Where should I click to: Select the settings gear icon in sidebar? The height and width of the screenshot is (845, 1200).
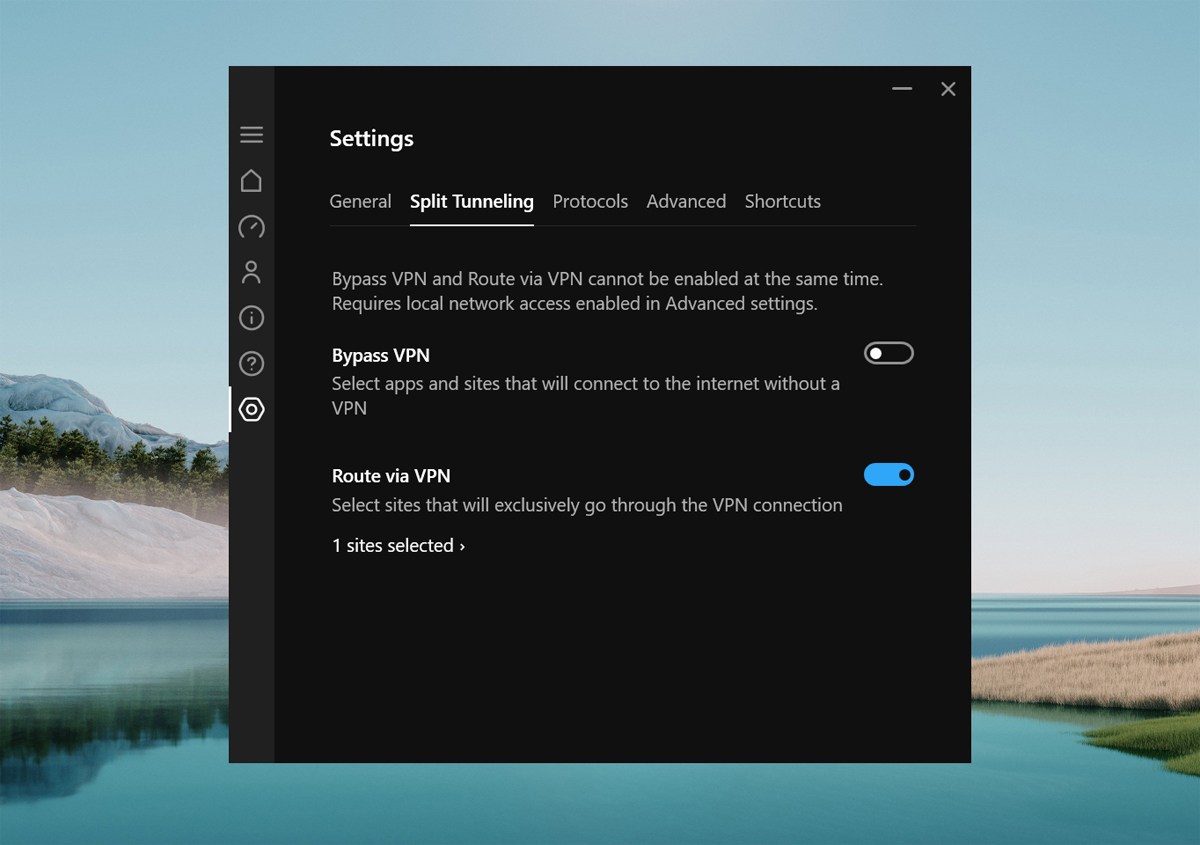point(251,409)
